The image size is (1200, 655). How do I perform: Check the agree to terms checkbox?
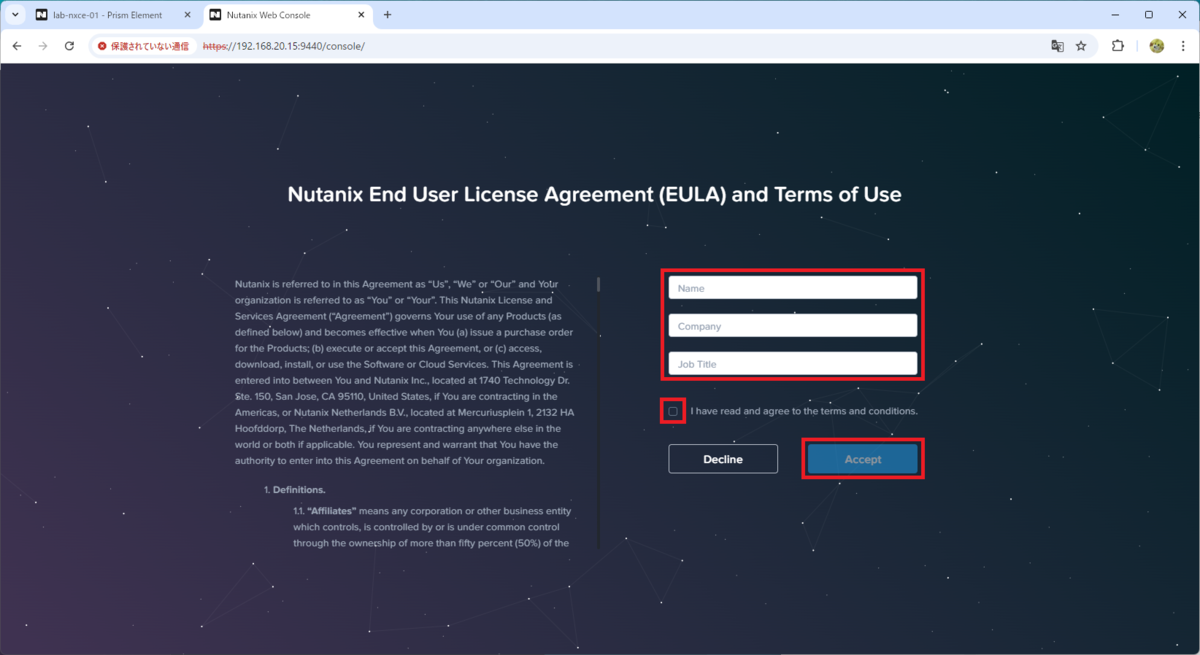pos(673,411)
